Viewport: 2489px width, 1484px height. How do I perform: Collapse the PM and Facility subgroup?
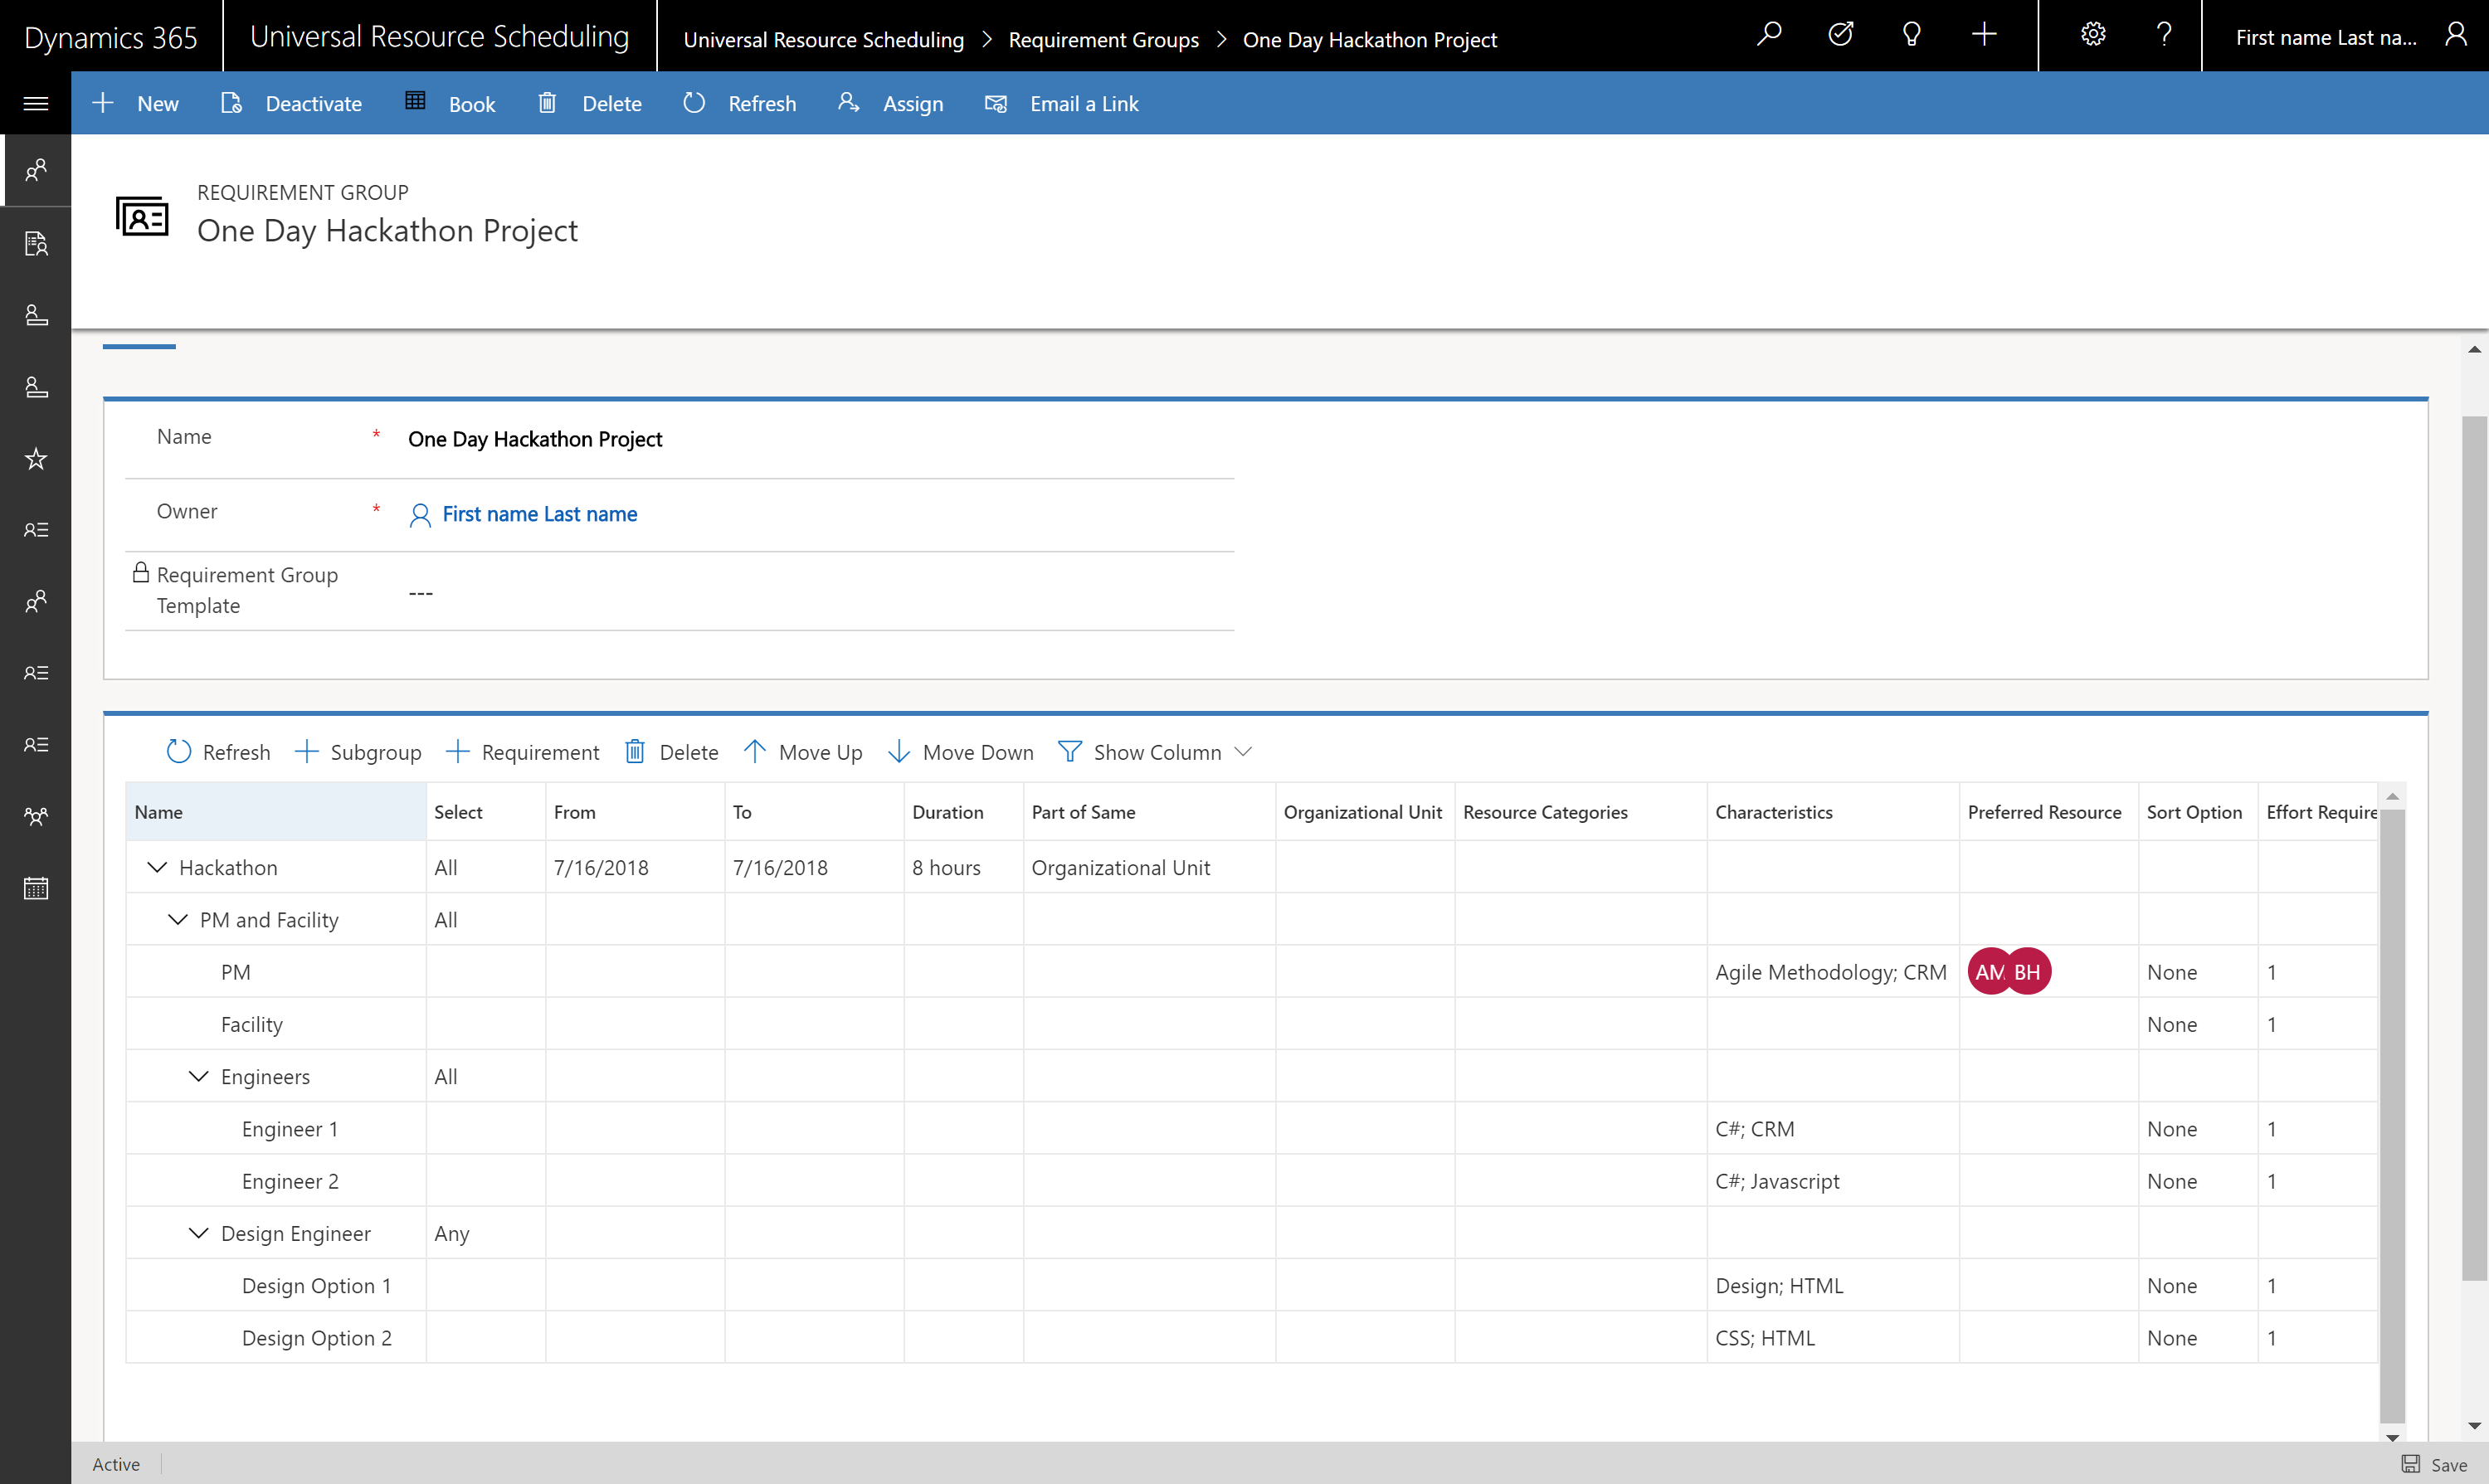tap(178, 919)
